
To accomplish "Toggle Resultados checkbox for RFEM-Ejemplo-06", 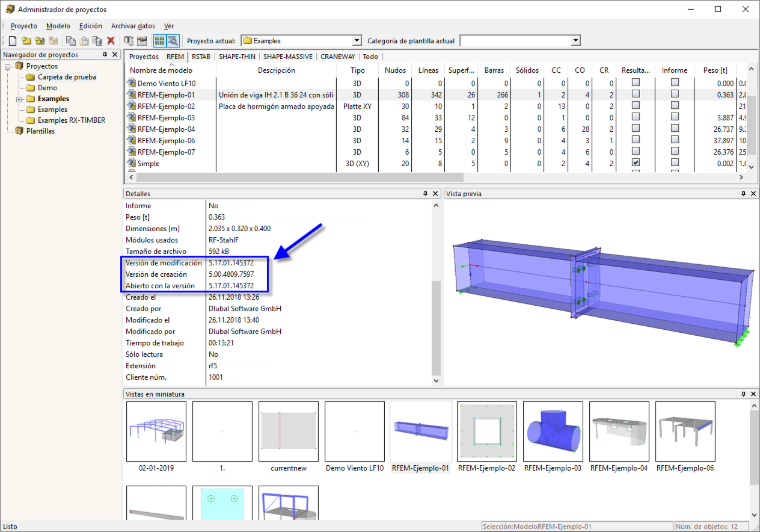I will click(x=636, y=140).
